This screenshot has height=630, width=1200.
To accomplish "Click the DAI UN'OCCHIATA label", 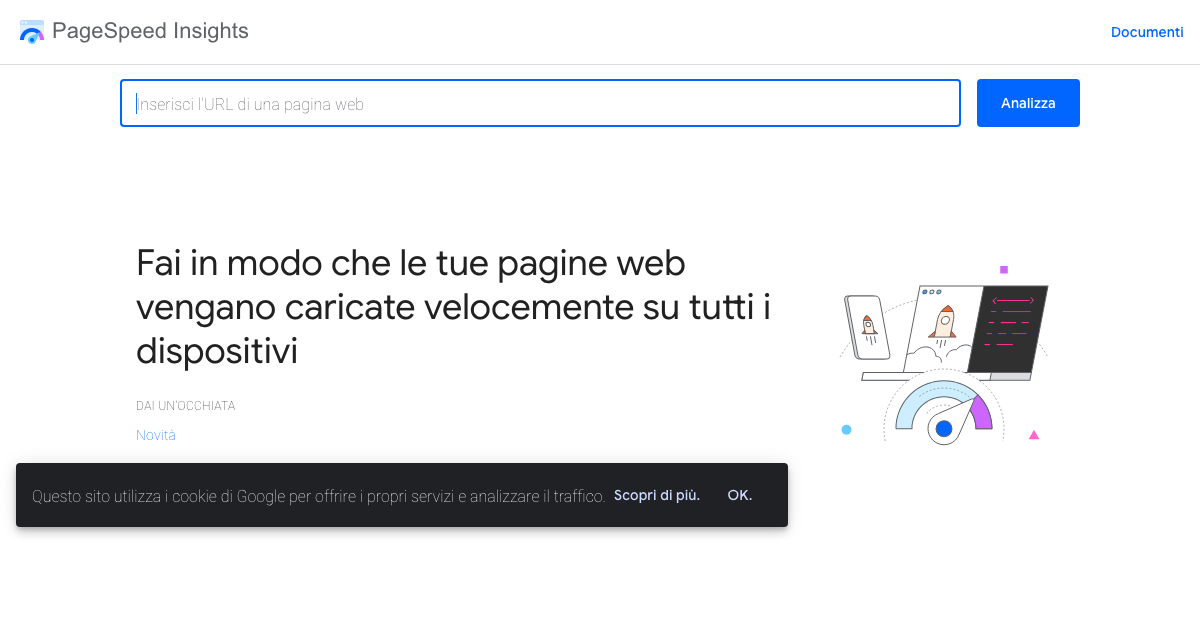I will [185, 405].
